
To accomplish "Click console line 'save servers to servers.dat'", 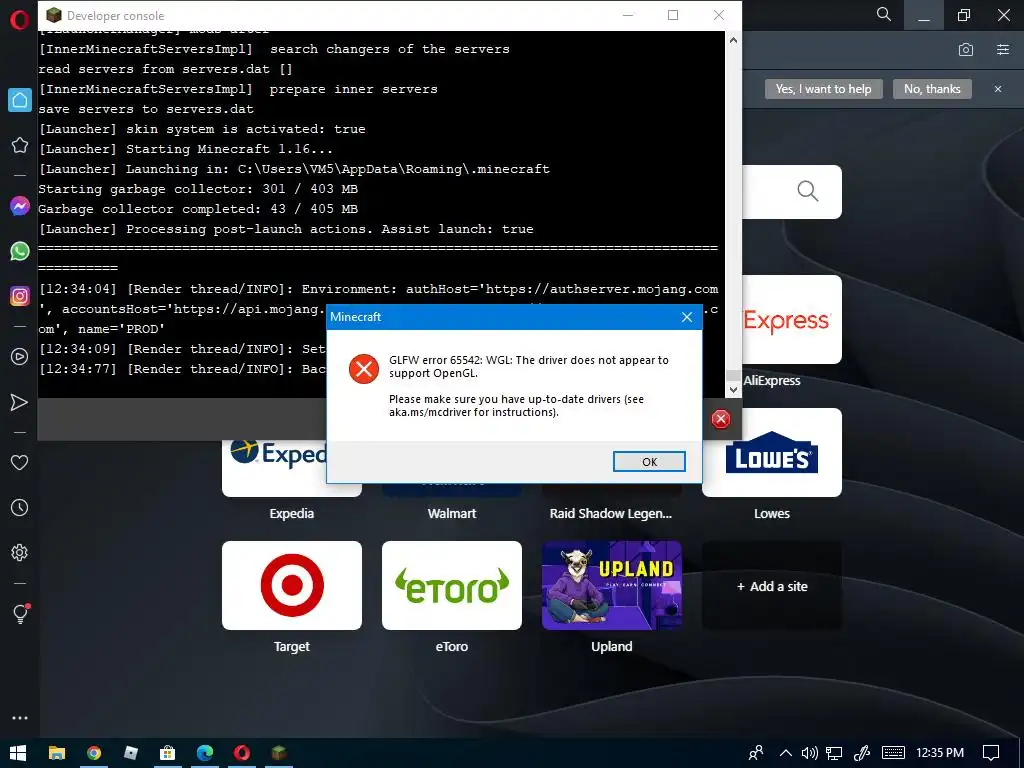I will [146, 109].
